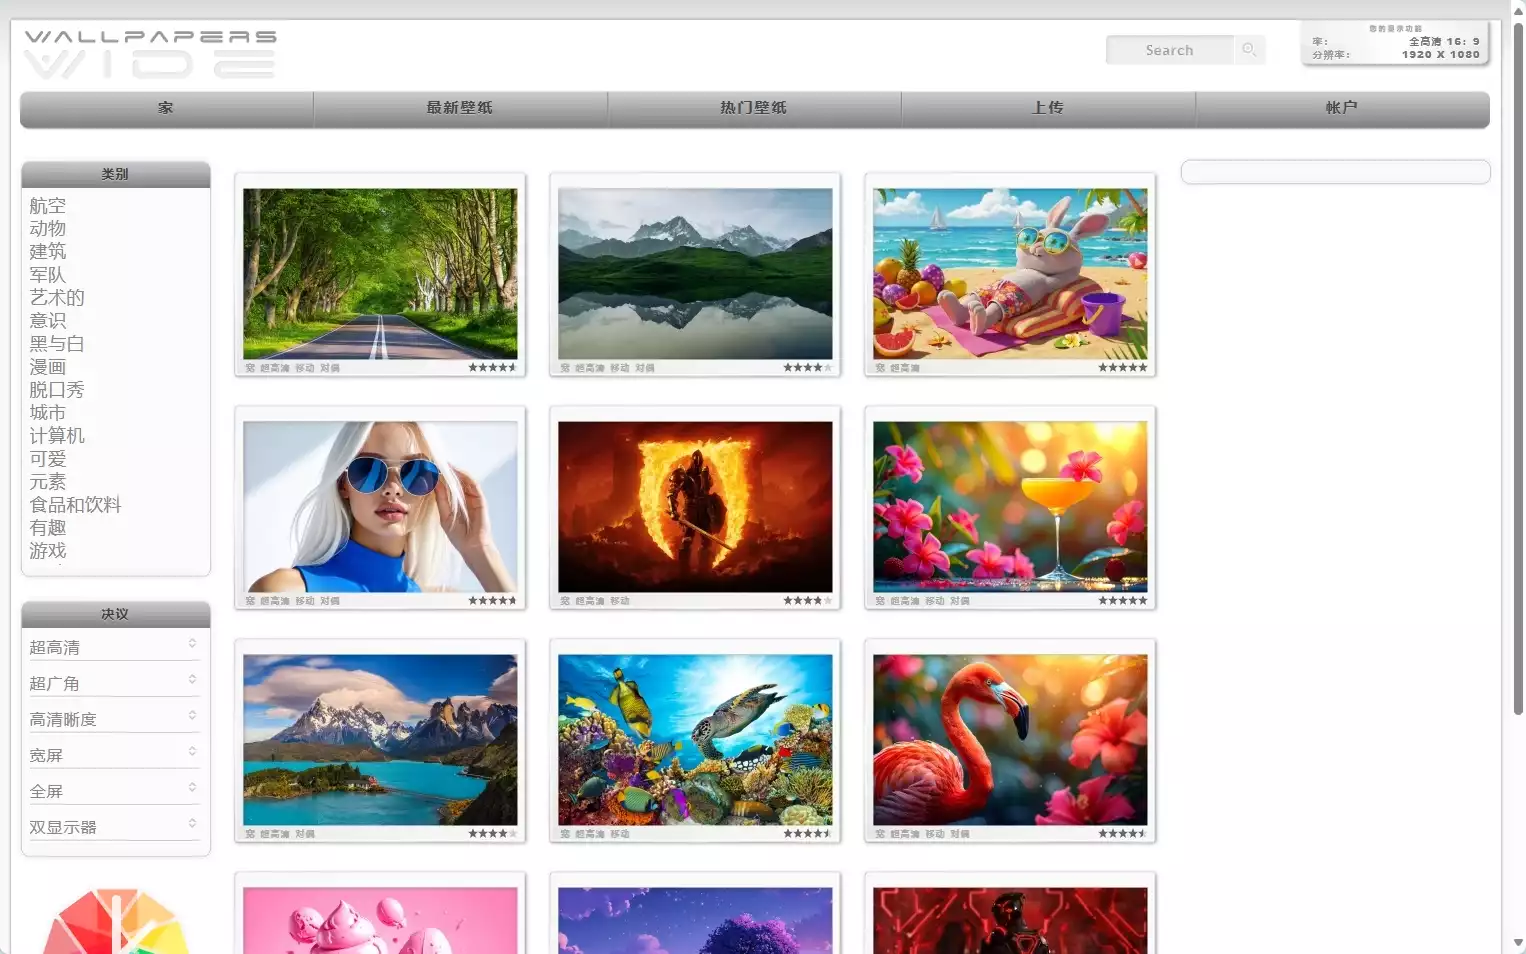Viewport: 1526px width, 954px height.
Task: Open the 帐户 account tab
Action: click(x=1342, y=108)
